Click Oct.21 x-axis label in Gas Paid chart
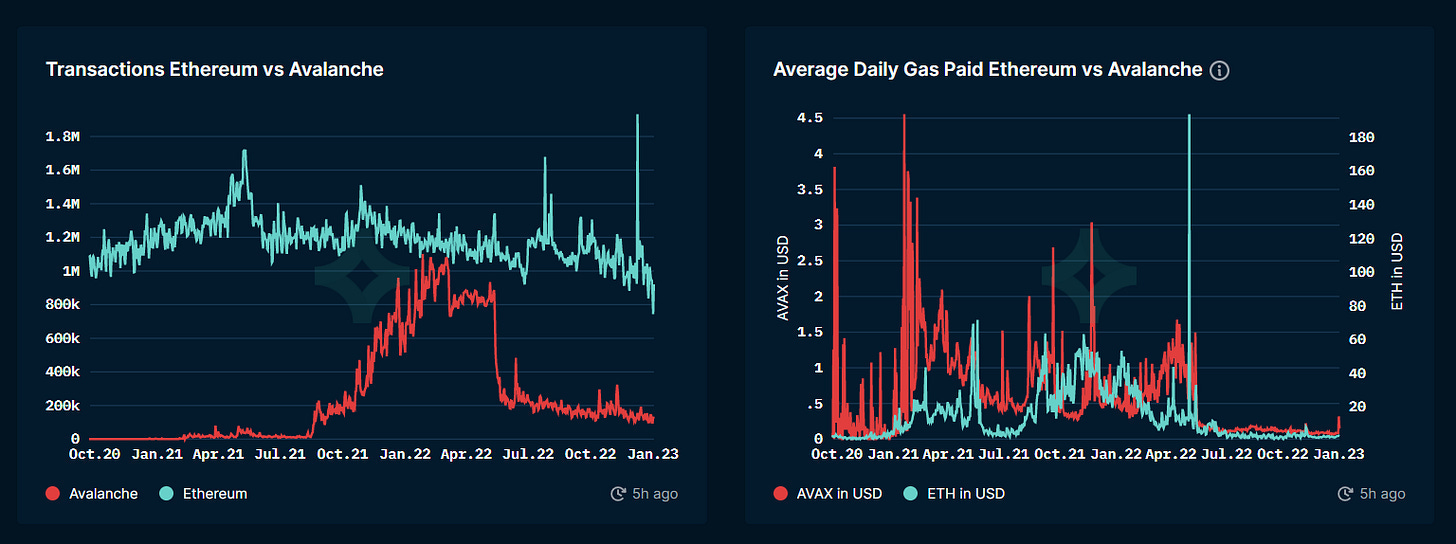 tap(1058, 454)
